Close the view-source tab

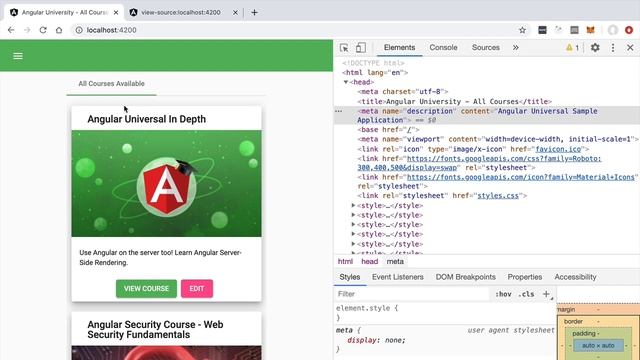click(235, 13)
